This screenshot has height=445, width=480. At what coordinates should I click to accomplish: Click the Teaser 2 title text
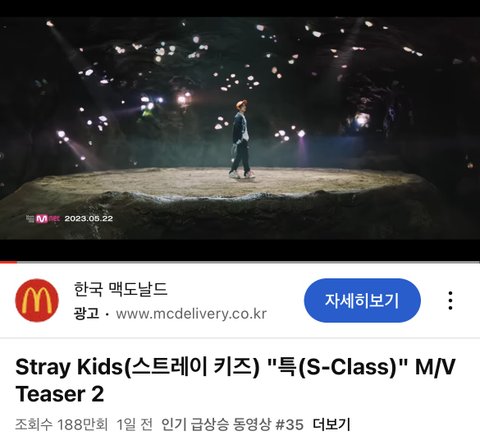click(60, 394)
